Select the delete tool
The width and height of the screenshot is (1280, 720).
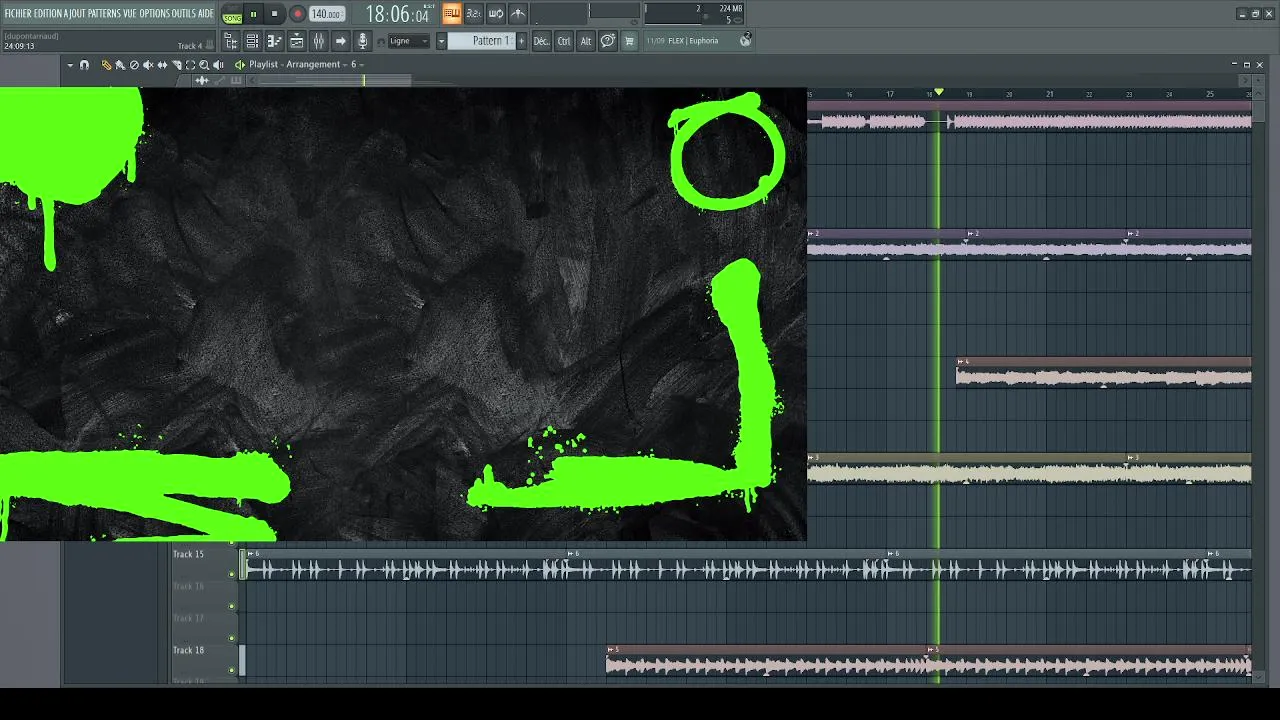pos(134,65)
